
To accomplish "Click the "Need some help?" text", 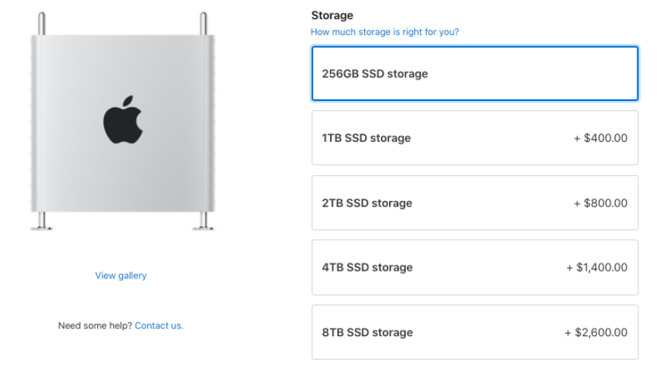I will pyautogui.click(x=95, y=325).
